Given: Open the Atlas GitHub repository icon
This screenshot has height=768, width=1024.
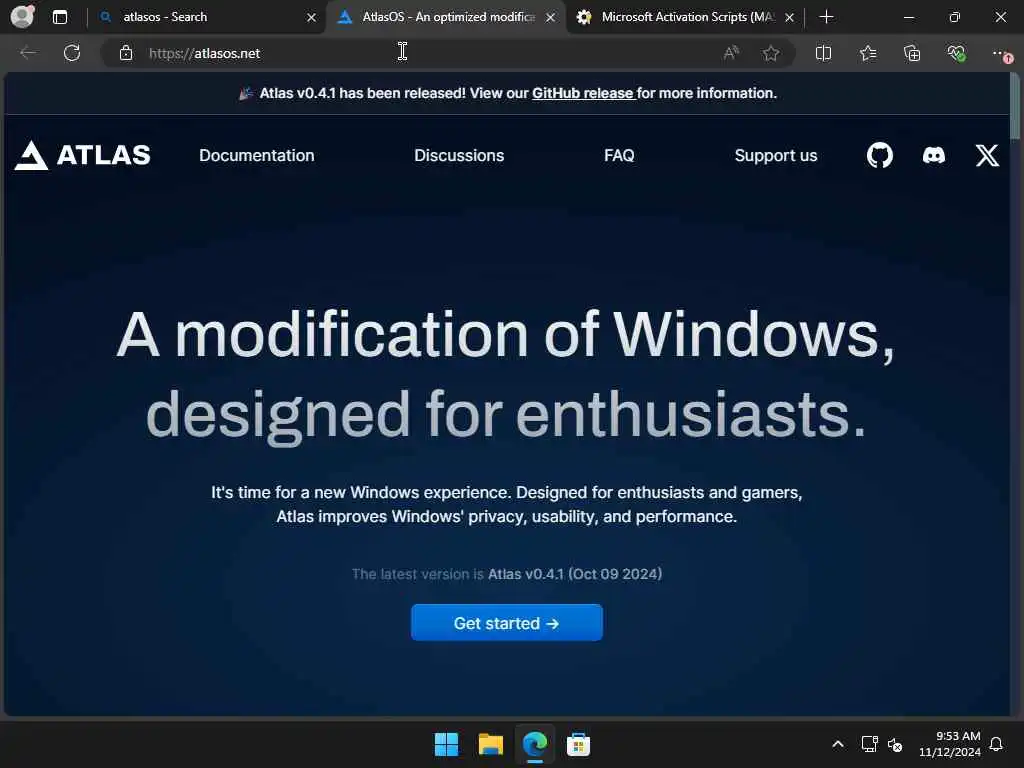Looking at the screenshot, I should tap(880, 155).
